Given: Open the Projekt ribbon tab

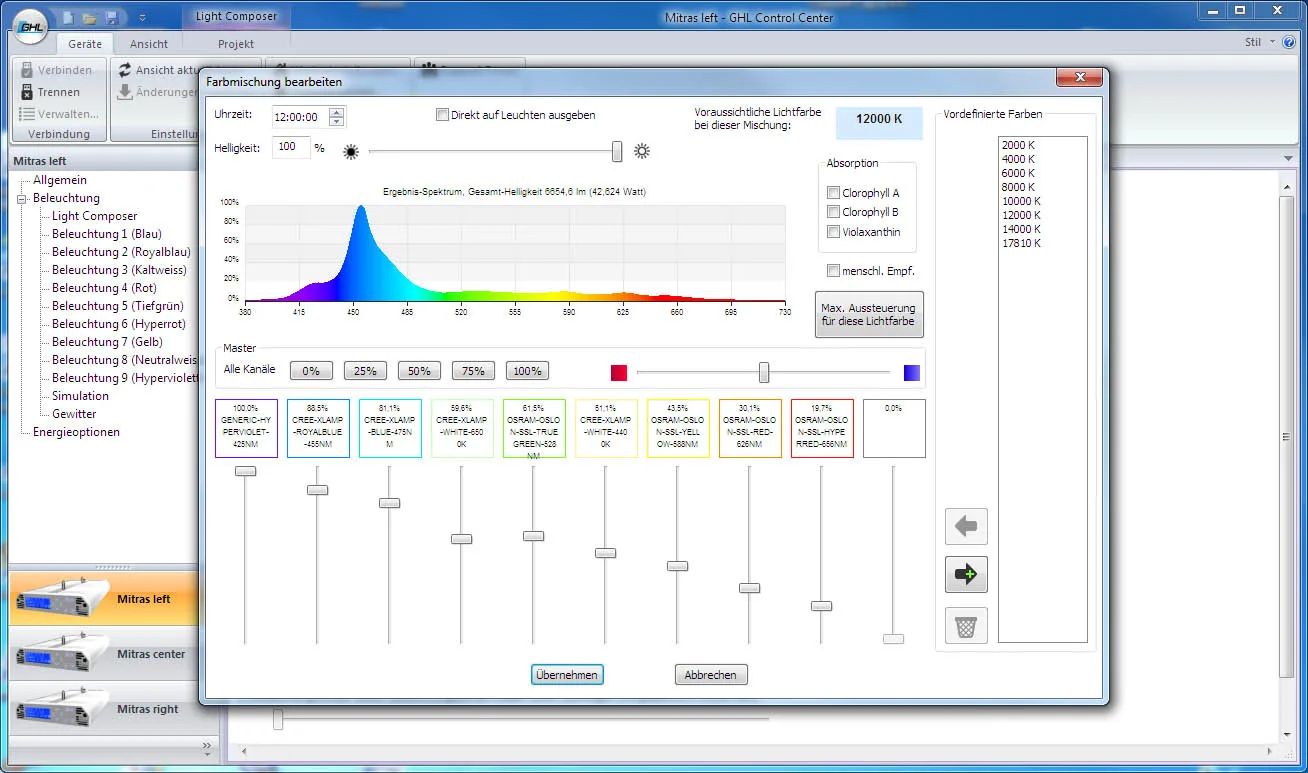Looking at the screenshot, I should click(x=236, y=44).
